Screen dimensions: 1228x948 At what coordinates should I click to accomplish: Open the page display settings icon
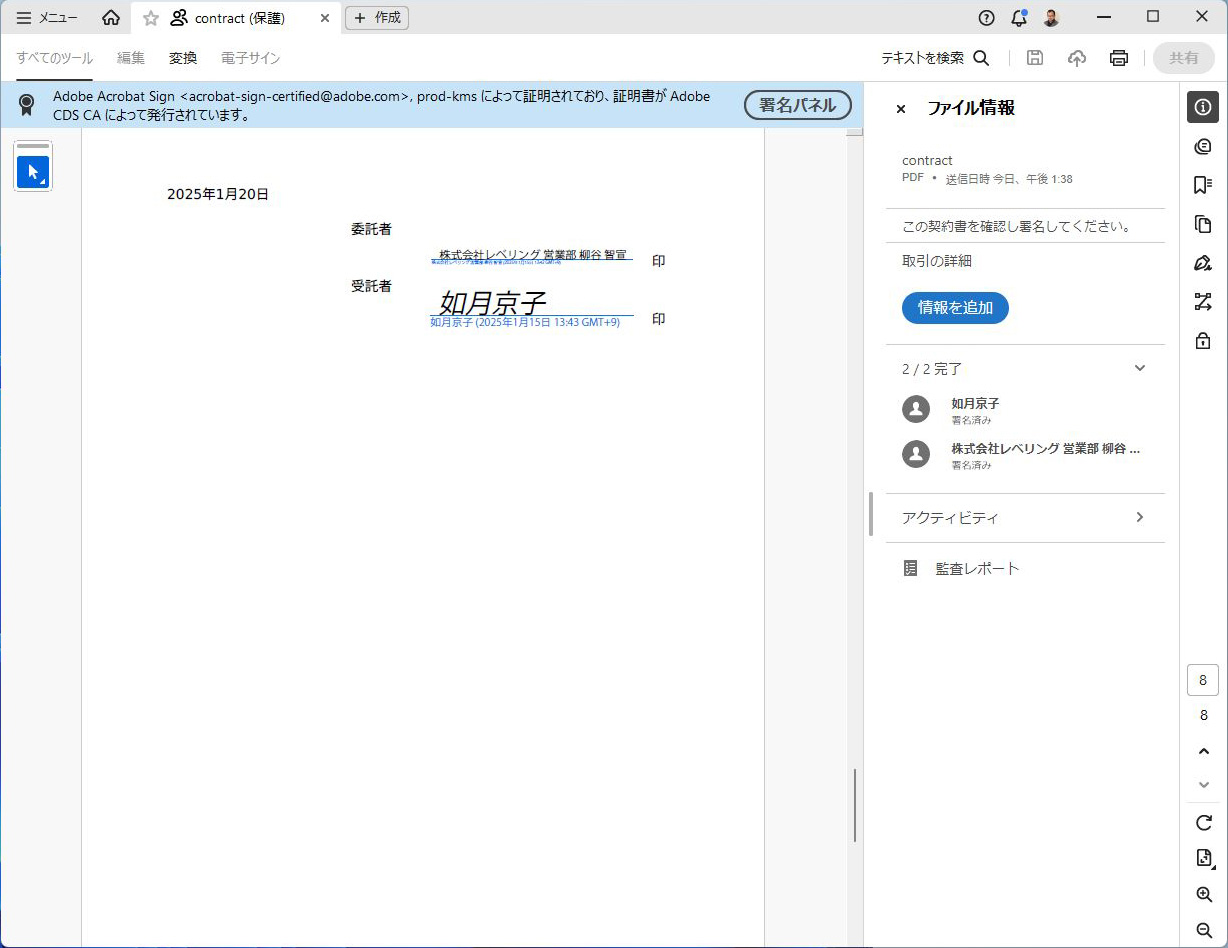1204,858
